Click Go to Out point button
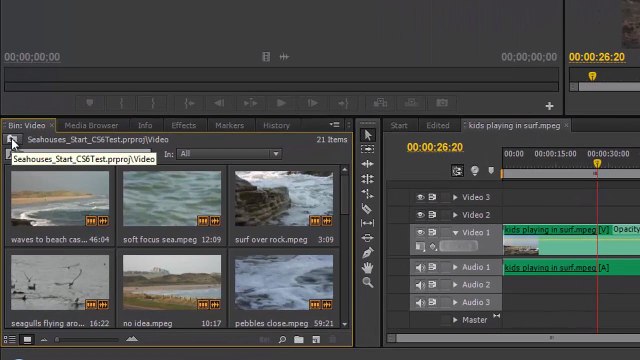The height and width of the screenshot is (360, 640). (343, 103)
